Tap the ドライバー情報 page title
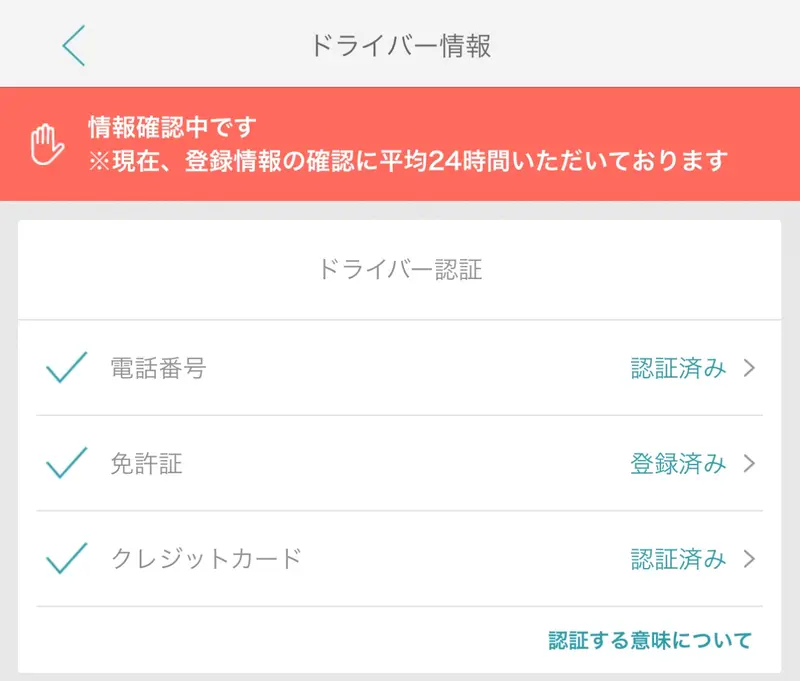The height and width of the screenshot is (681, 800). pos(401,45)
